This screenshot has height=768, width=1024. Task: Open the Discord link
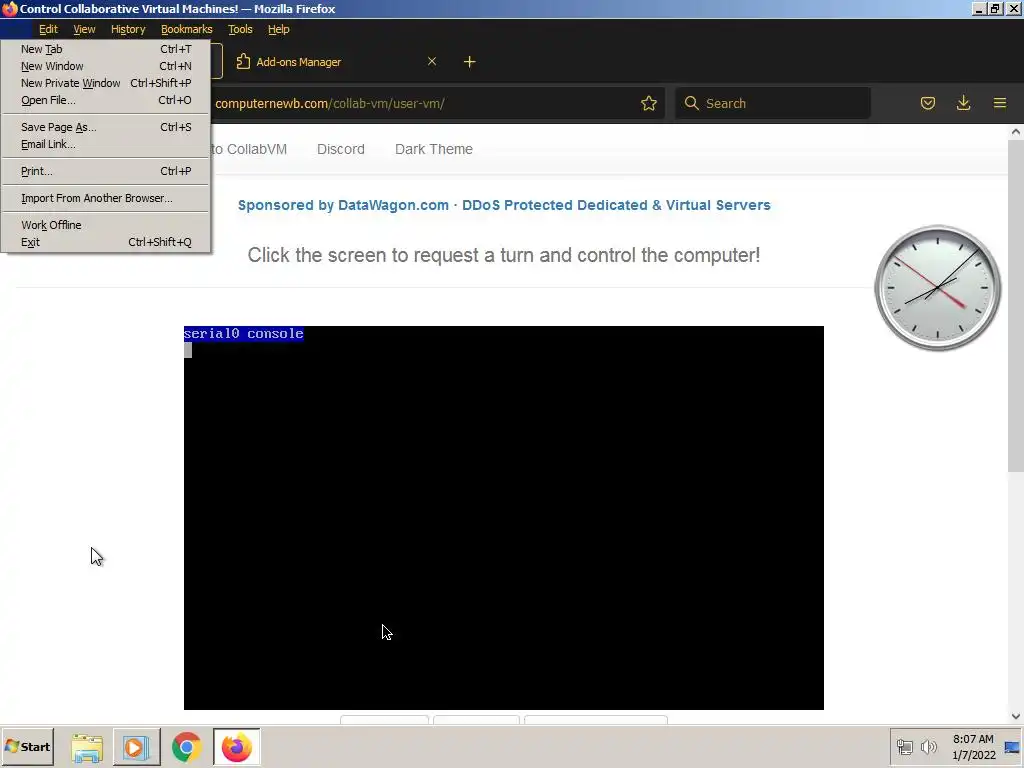341,149
